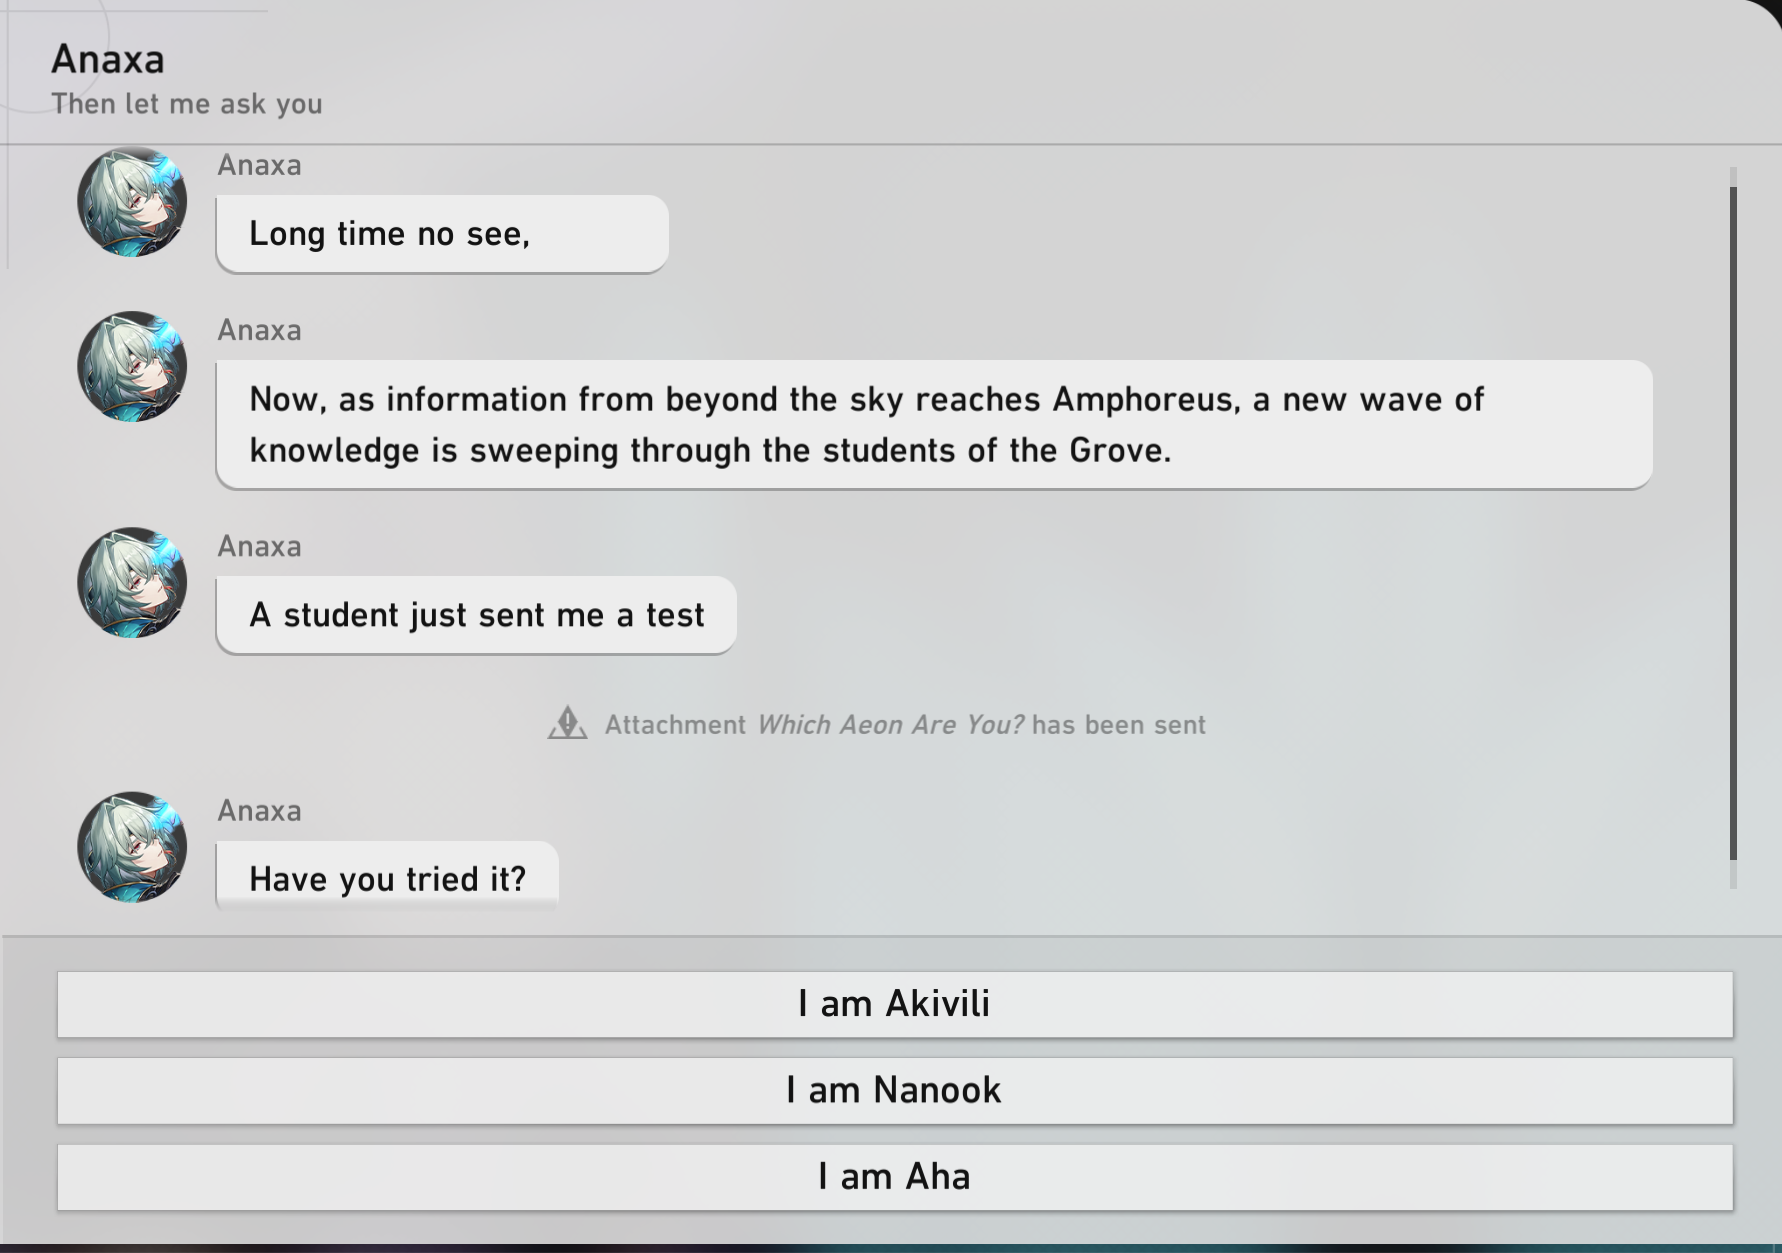This screenshot has width=1782, height=1253.
Task: Select the message about knowledge sweeping through the Grove
Action: point(934,425)
